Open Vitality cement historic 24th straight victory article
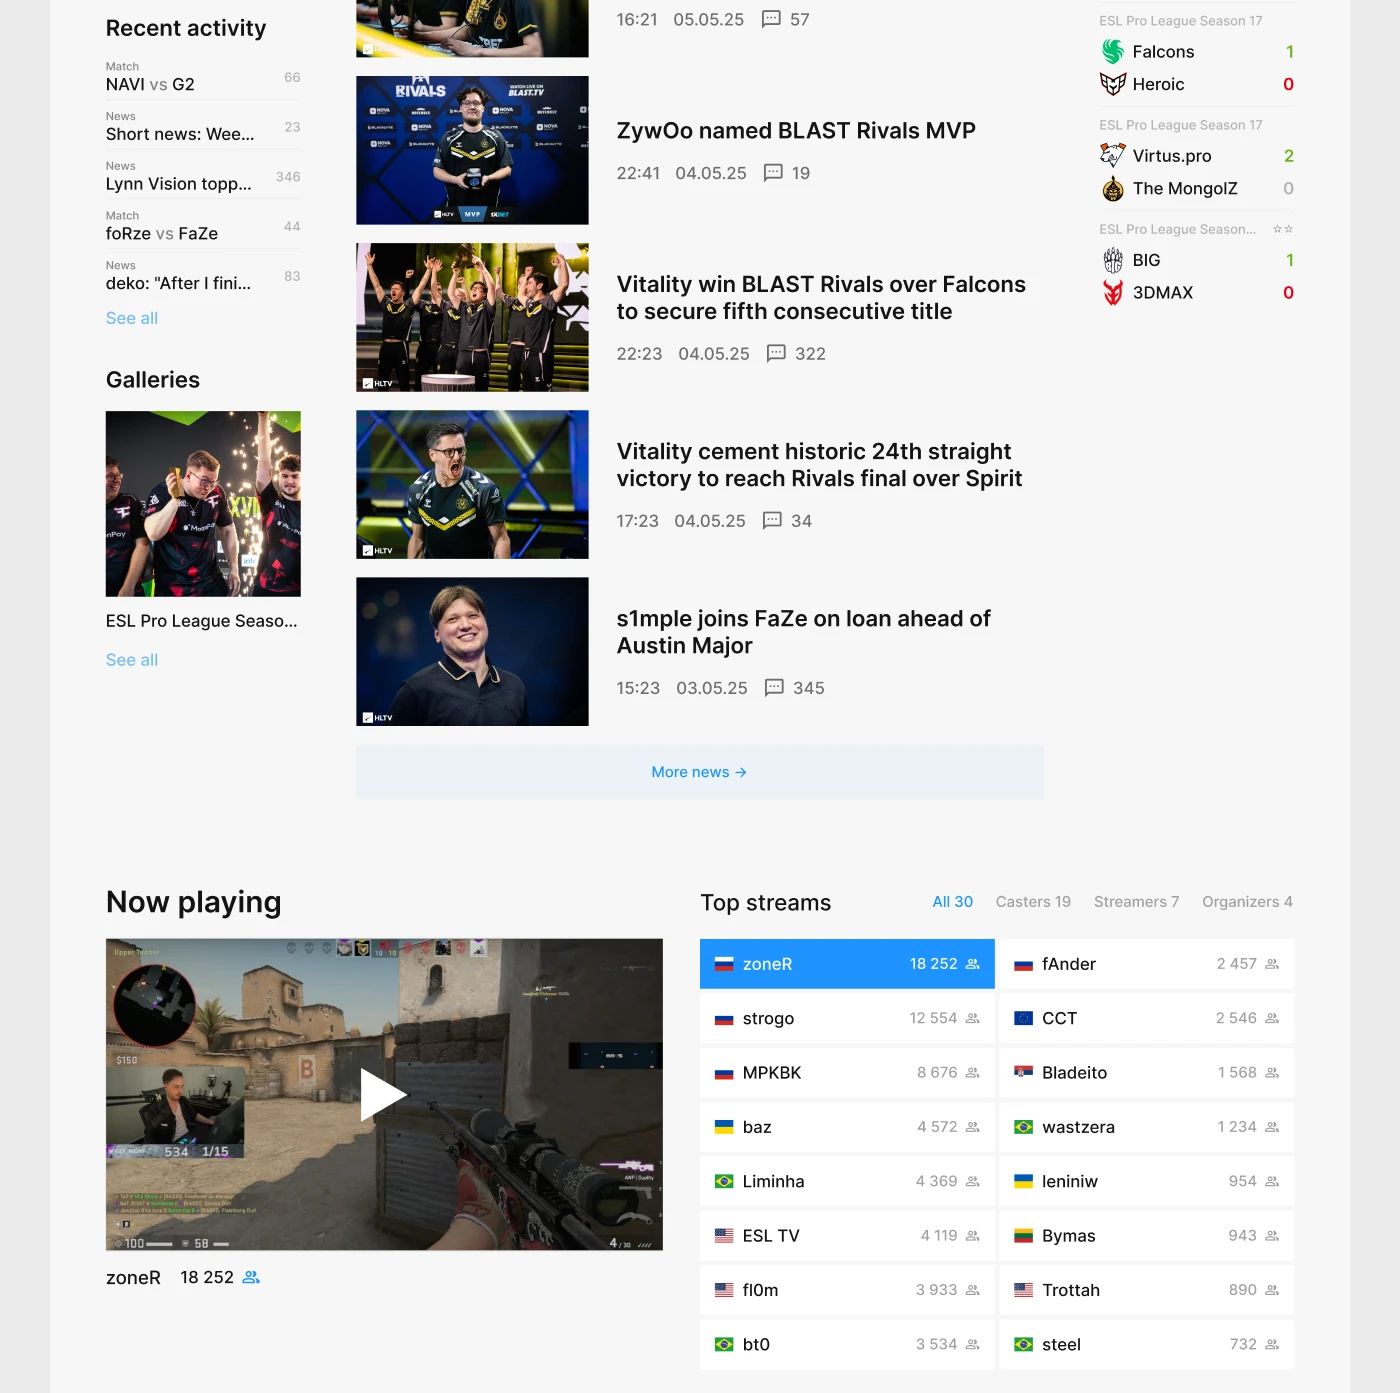The width and height of the screenshot is (1400, 1393). click(820, 465)
